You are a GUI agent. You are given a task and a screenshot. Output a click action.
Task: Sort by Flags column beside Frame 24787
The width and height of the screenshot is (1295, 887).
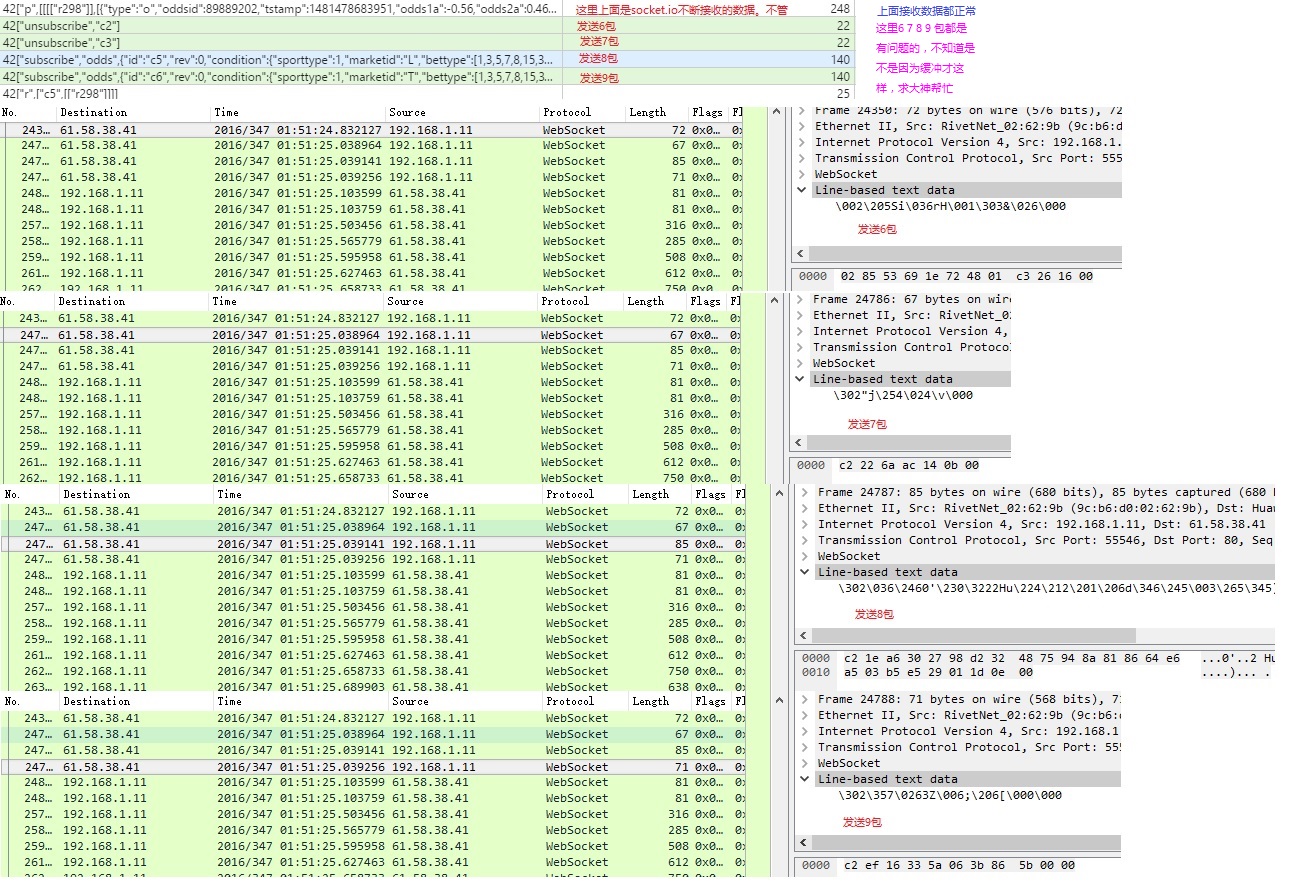pyautogui.click(x=710, y=494)
